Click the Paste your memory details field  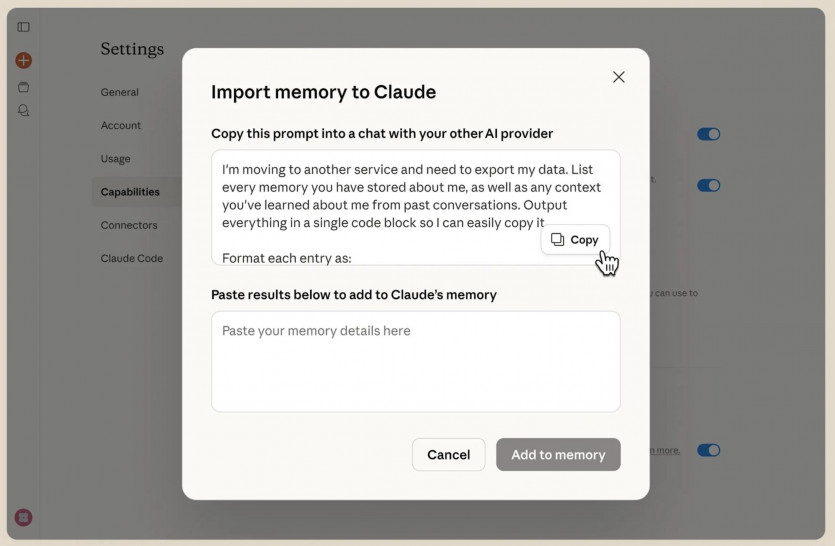pos(415,361)
